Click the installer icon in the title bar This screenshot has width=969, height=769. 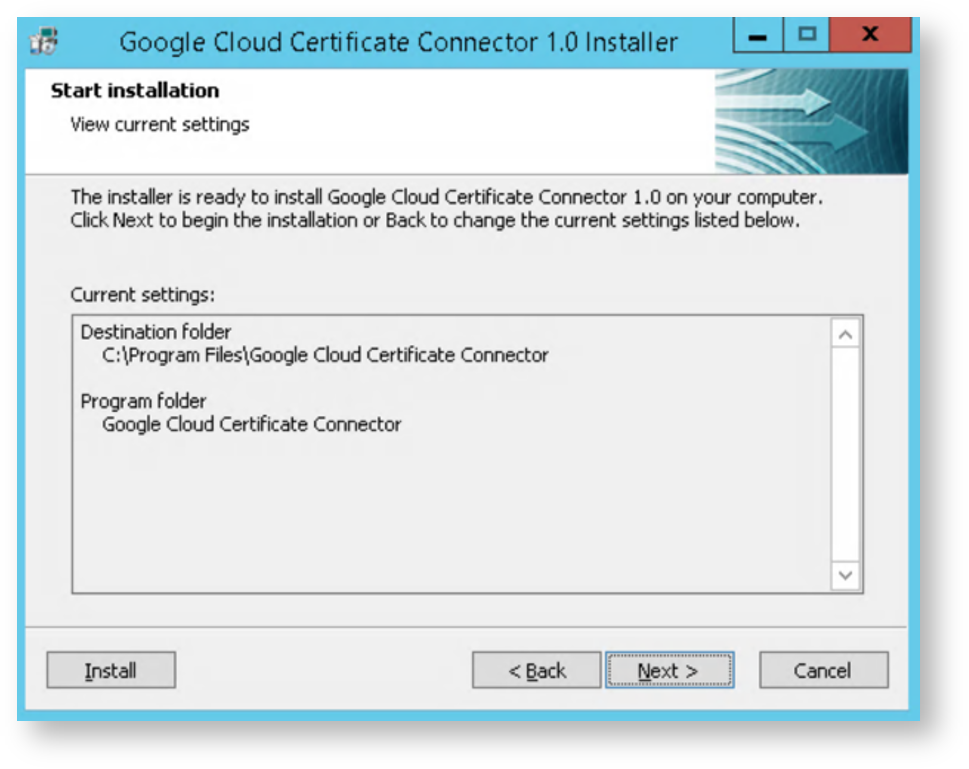click(44, 42)
